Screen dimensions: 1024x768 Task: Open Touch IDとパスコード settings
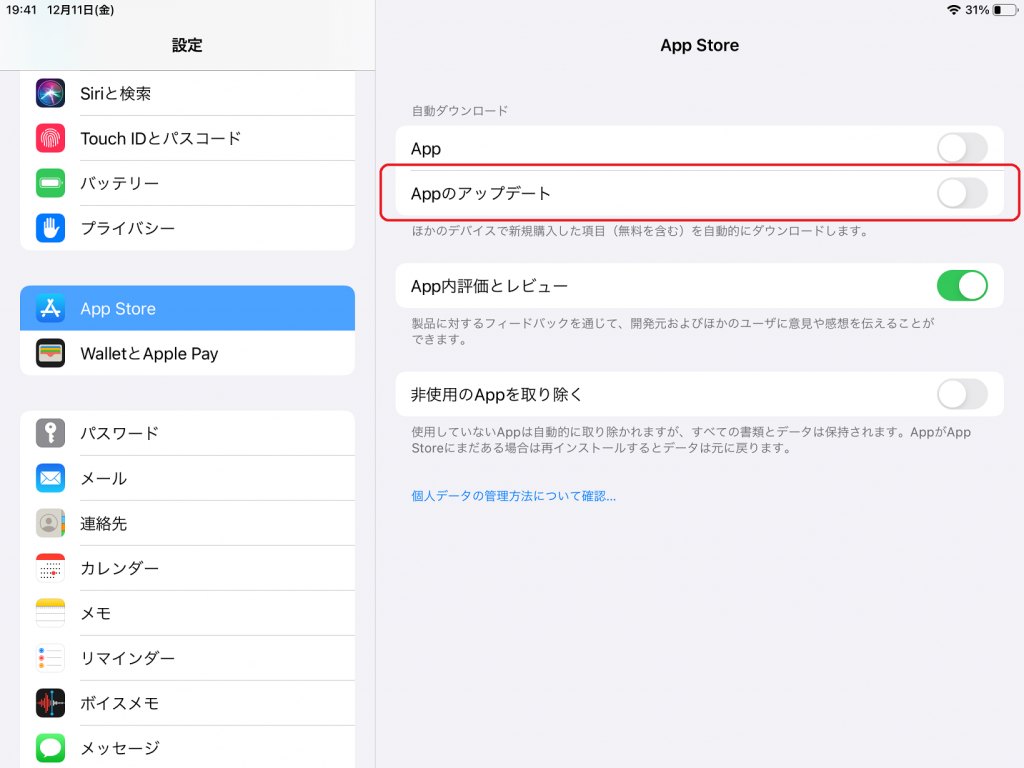coord(187,138)
